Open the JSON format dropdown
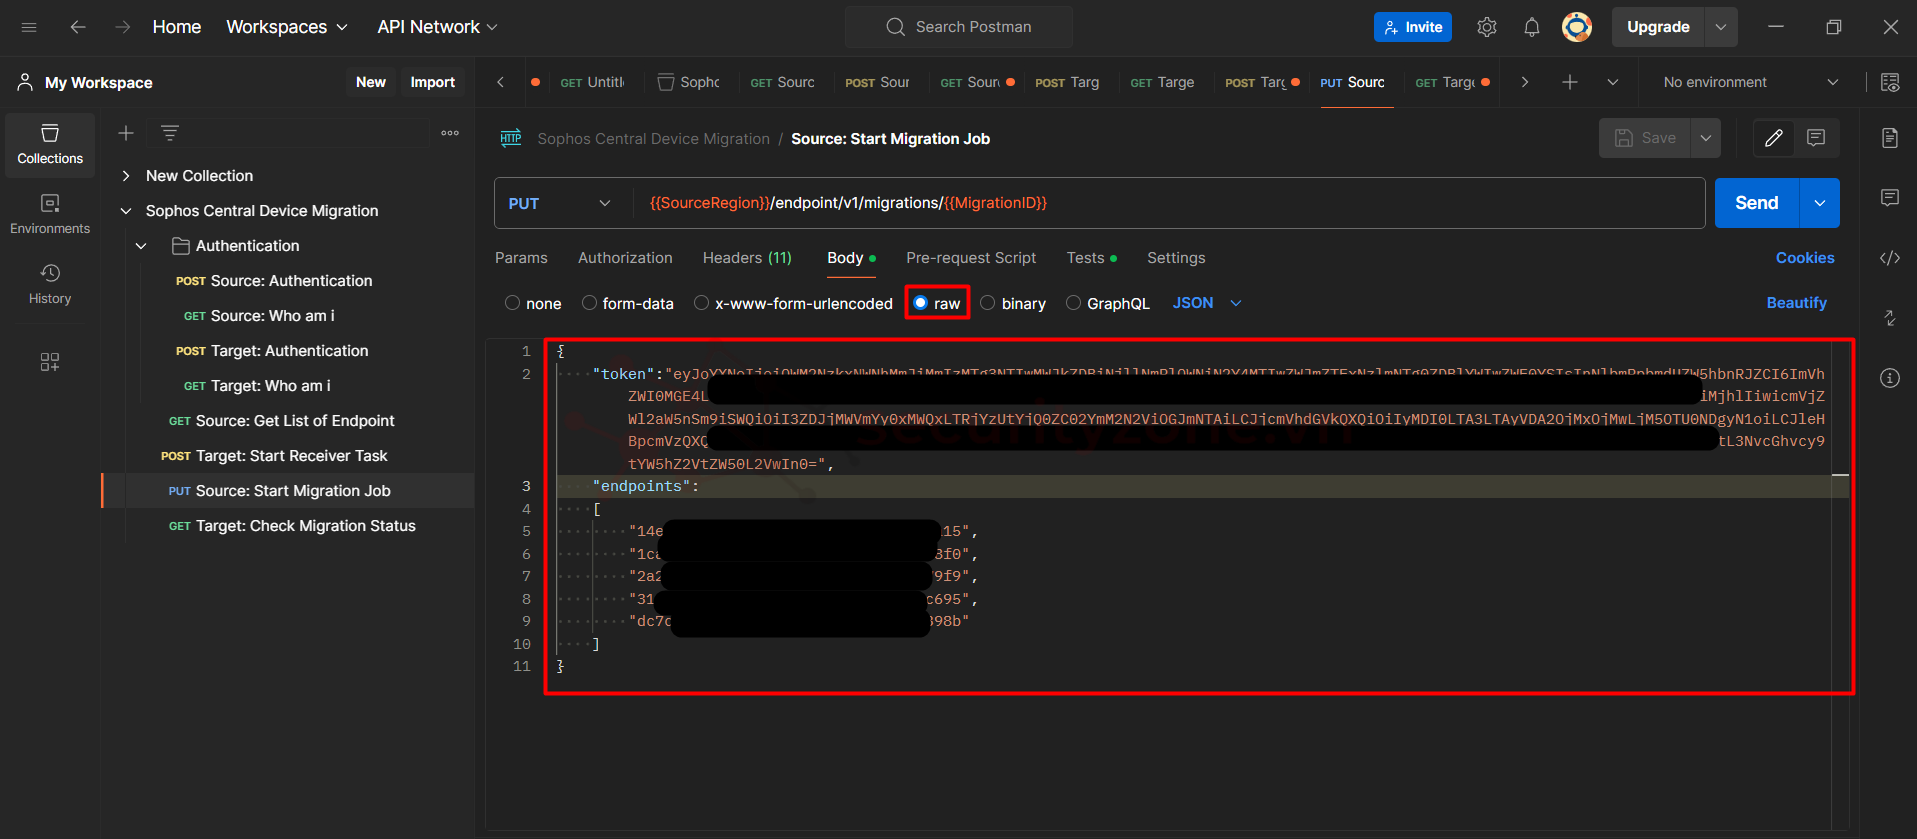Image resolution: width=1917 pixels, height=839 pixels. (1207, 303)
